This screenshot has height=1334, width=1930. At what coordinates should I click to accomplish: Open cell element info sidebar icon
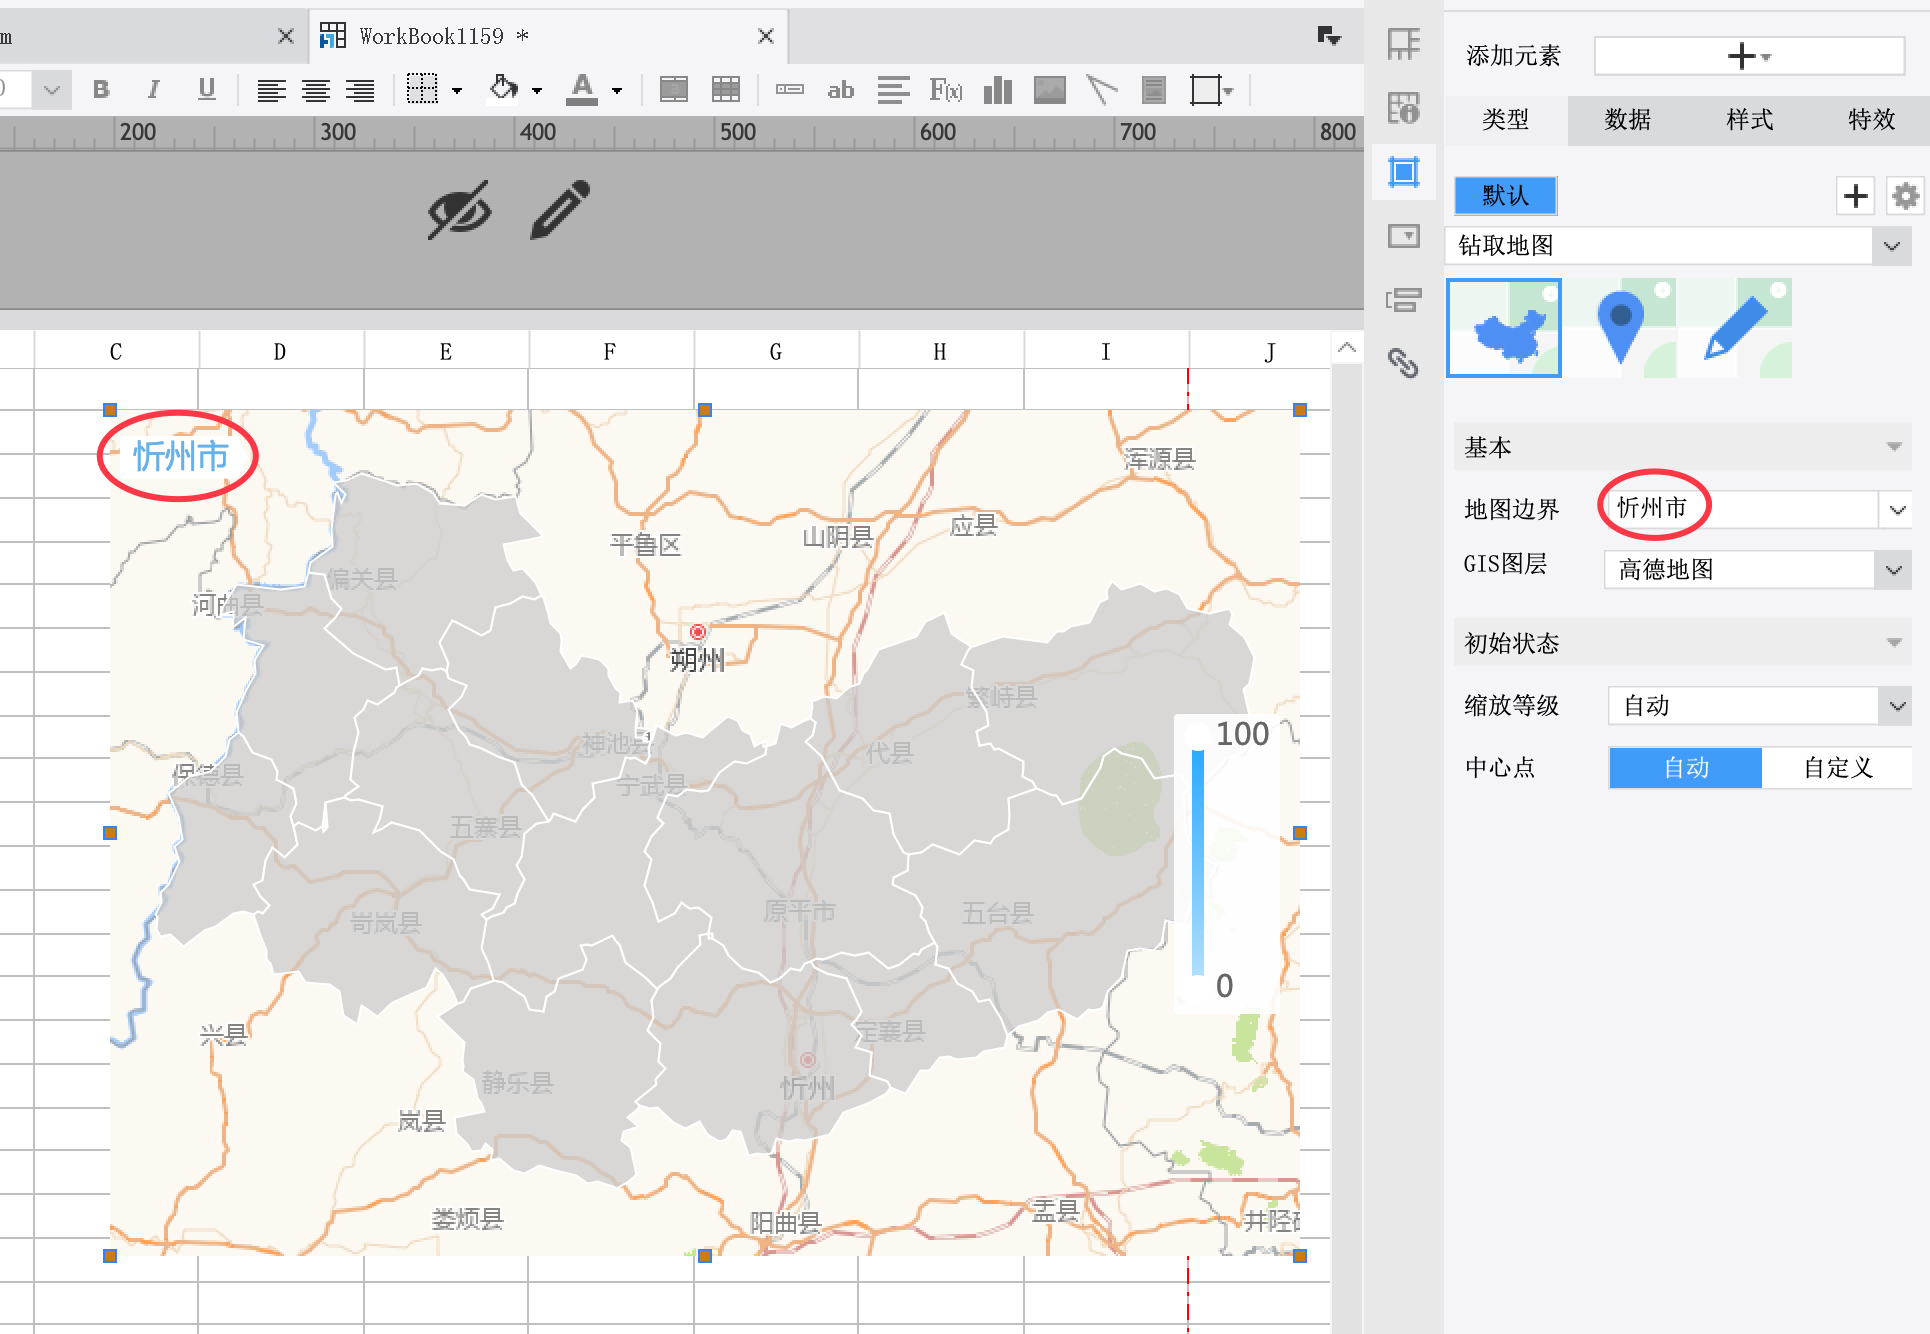pos(1403,108)
